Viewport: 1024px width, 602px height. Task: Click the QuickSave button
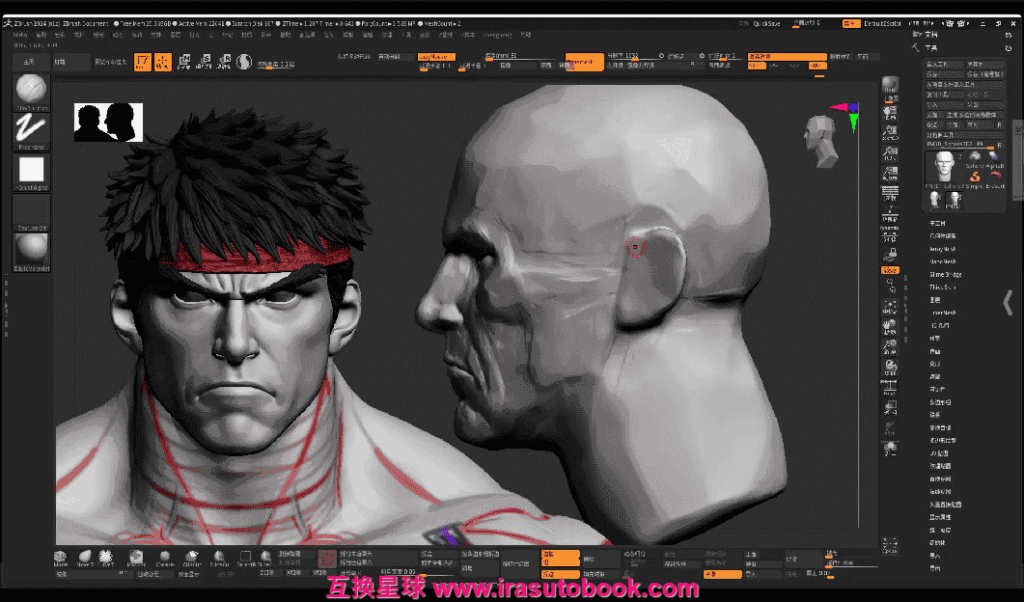pos(767,24)
